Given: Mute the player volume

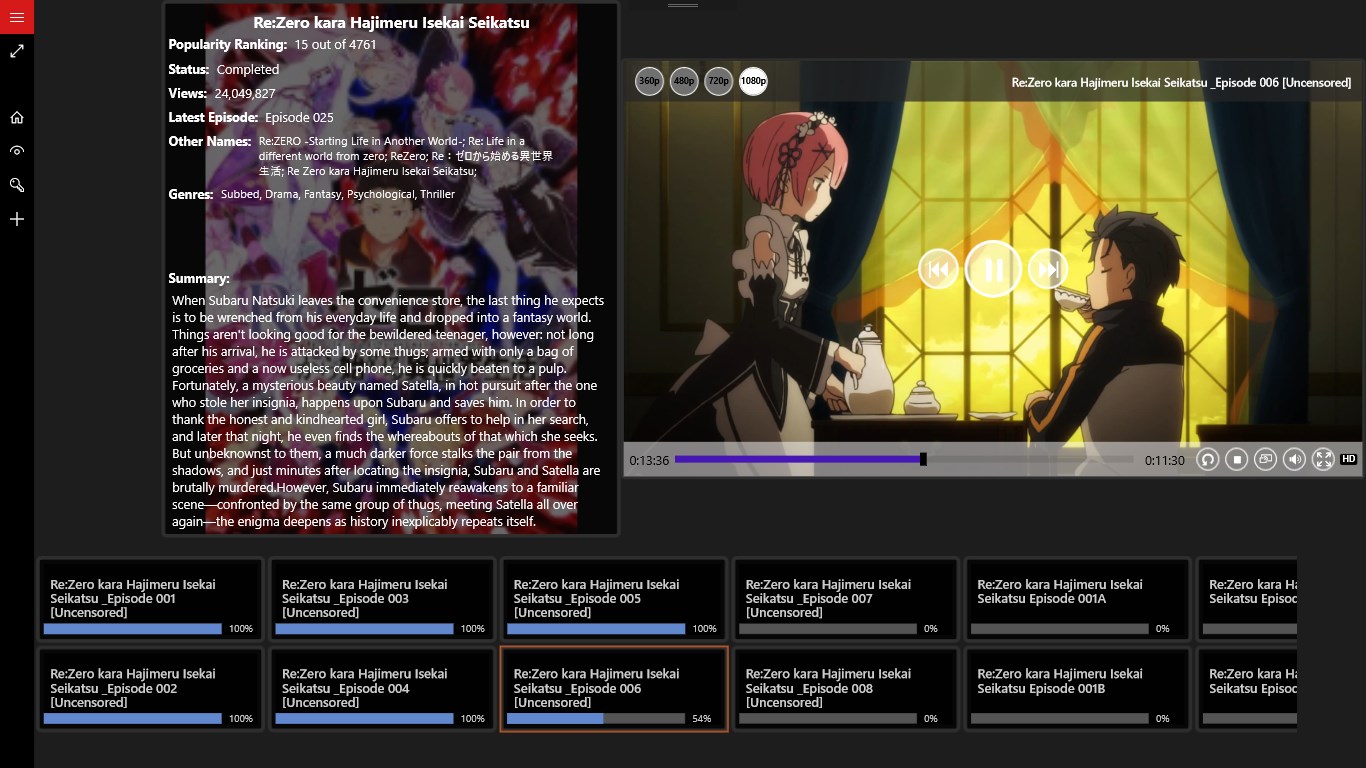Looking at the screenshot, I should 1295,459.
